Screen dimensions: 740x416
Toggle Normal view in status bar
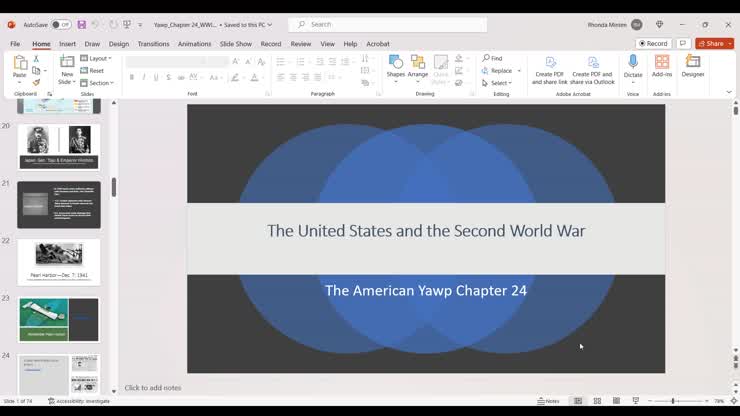578,401
